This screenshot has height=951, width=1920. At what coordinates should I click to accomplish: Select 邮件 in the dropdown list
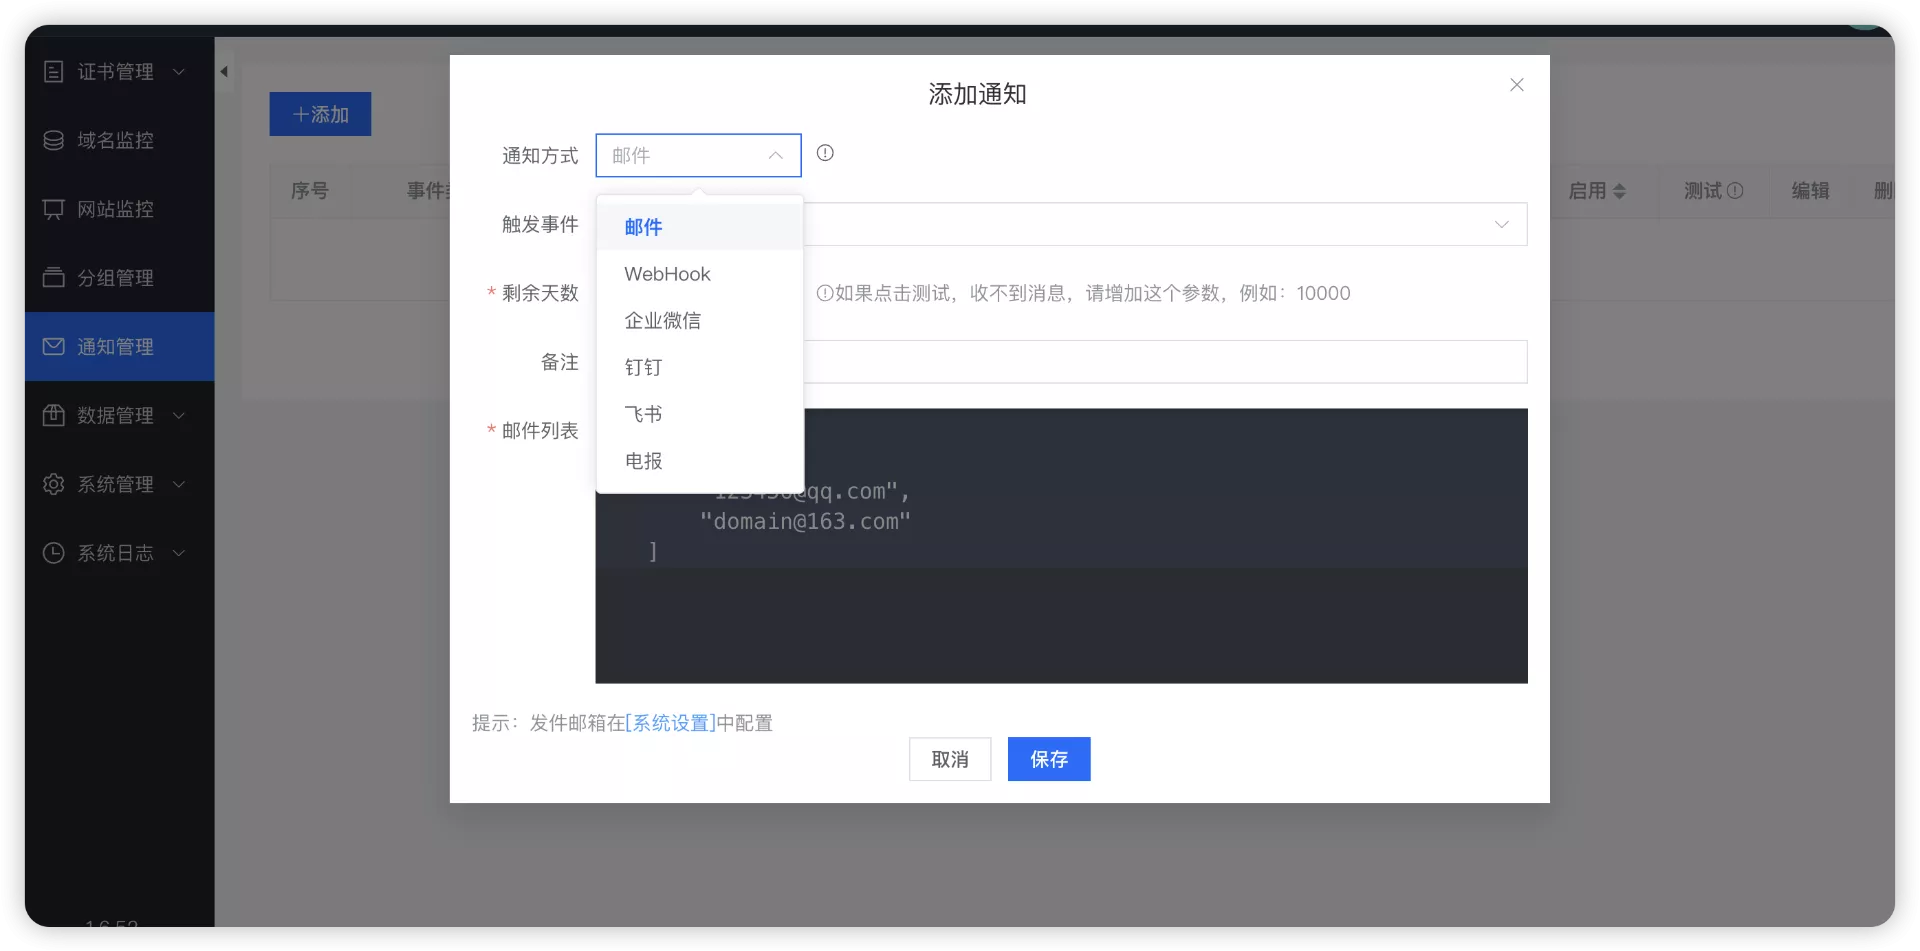pyautogui.click(x=700, y=227)
